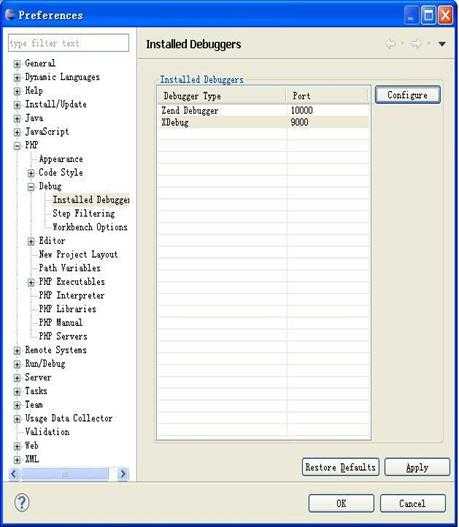Viewport: 459px width, 527px height.
Task: Expand the Team preferences node
Action: [17, 405]
